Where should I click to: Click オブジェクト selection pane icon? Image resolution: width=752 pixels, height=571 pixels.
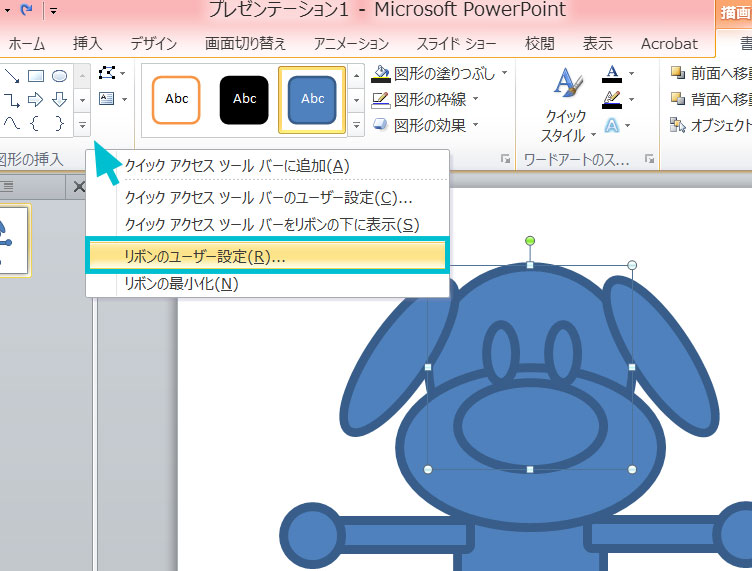pos(678,125)
